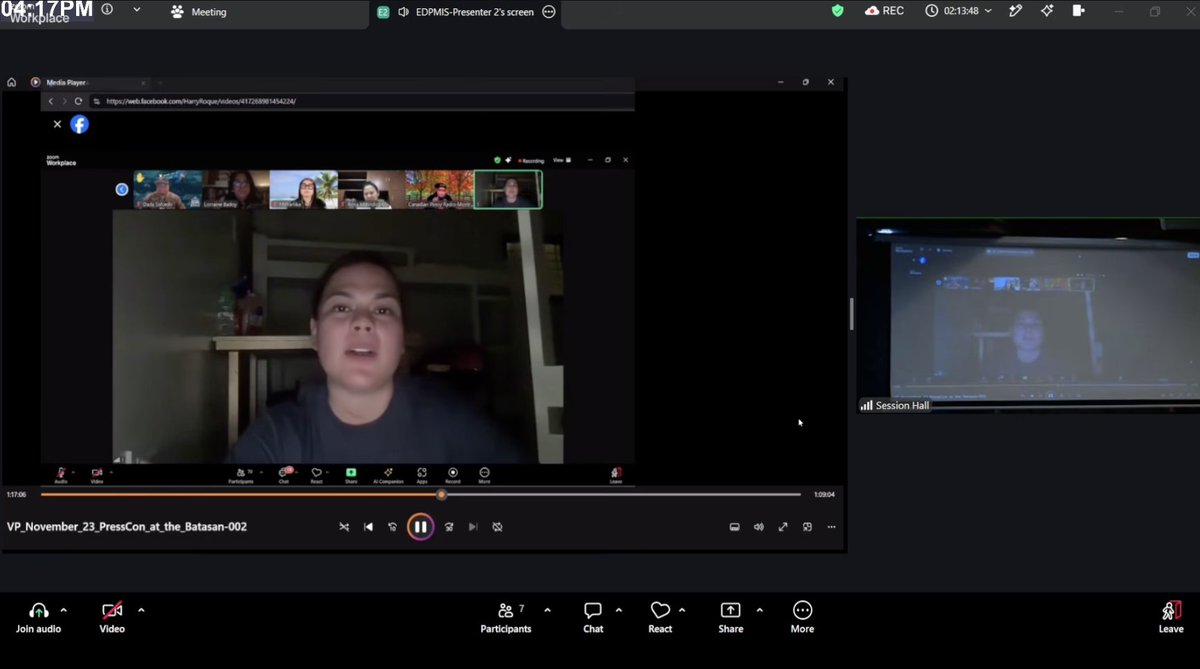Click the Session Hall video tile
1200x669 pixels.
click(x=1028, y=315)
